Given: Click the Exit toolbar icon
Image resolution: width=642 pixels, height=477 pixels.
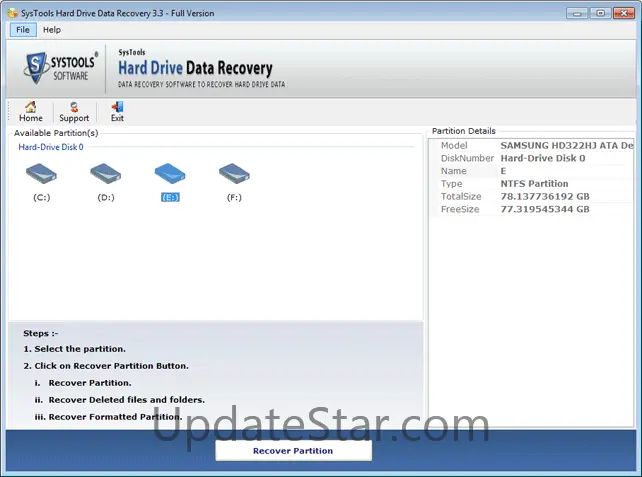Looking at the screenshot, I should pos(117,112).
